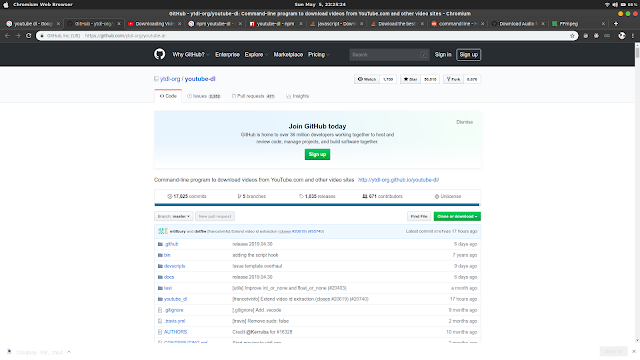This screenshot has height=360, width=640.
Task: Click the browser back arrow
Action: [7, 36]
